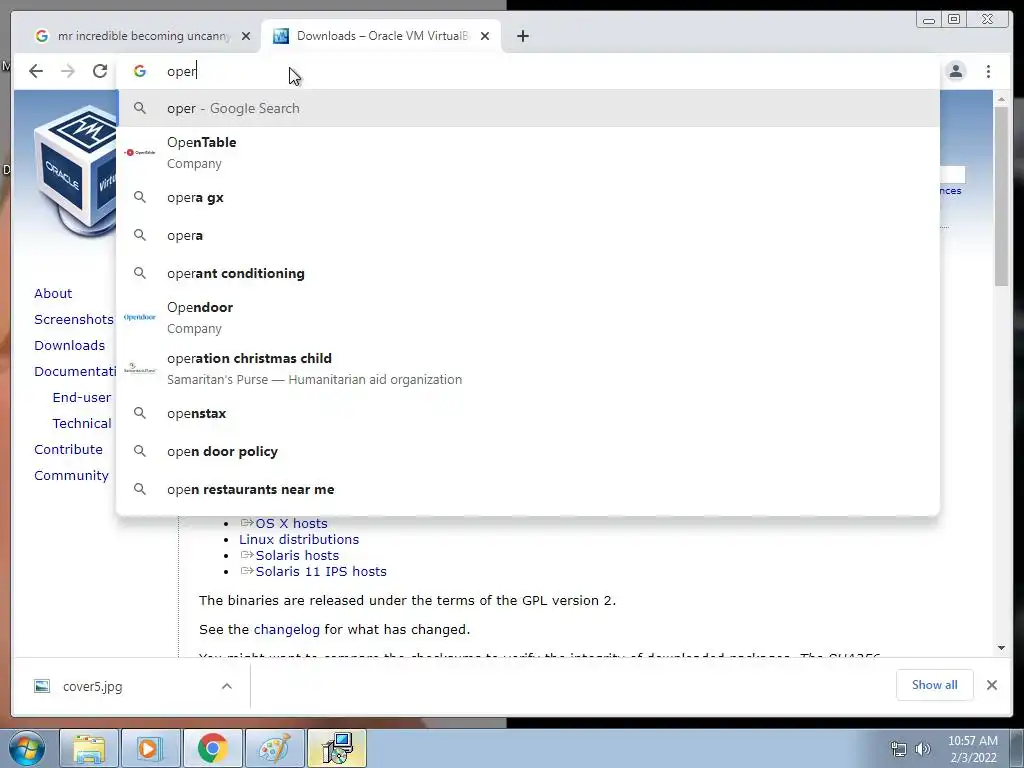The image size is (1024, 768).
Task: Open the Chrome profile avatar
Action: 956,71
